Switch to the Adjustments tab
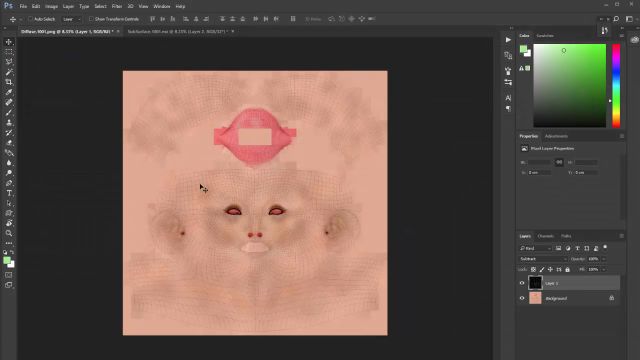 tap(556, 136)
